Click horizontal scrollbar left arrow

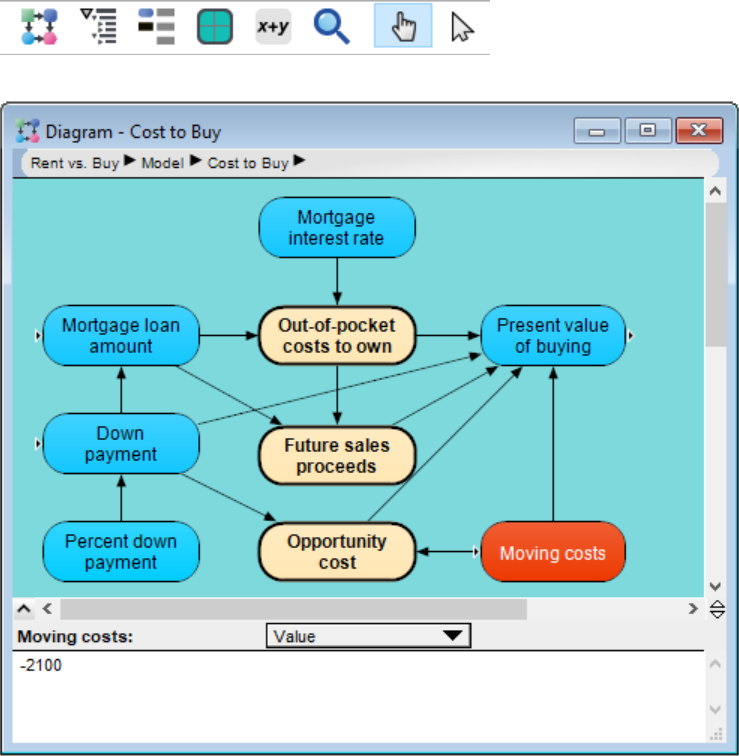point(47,608)
